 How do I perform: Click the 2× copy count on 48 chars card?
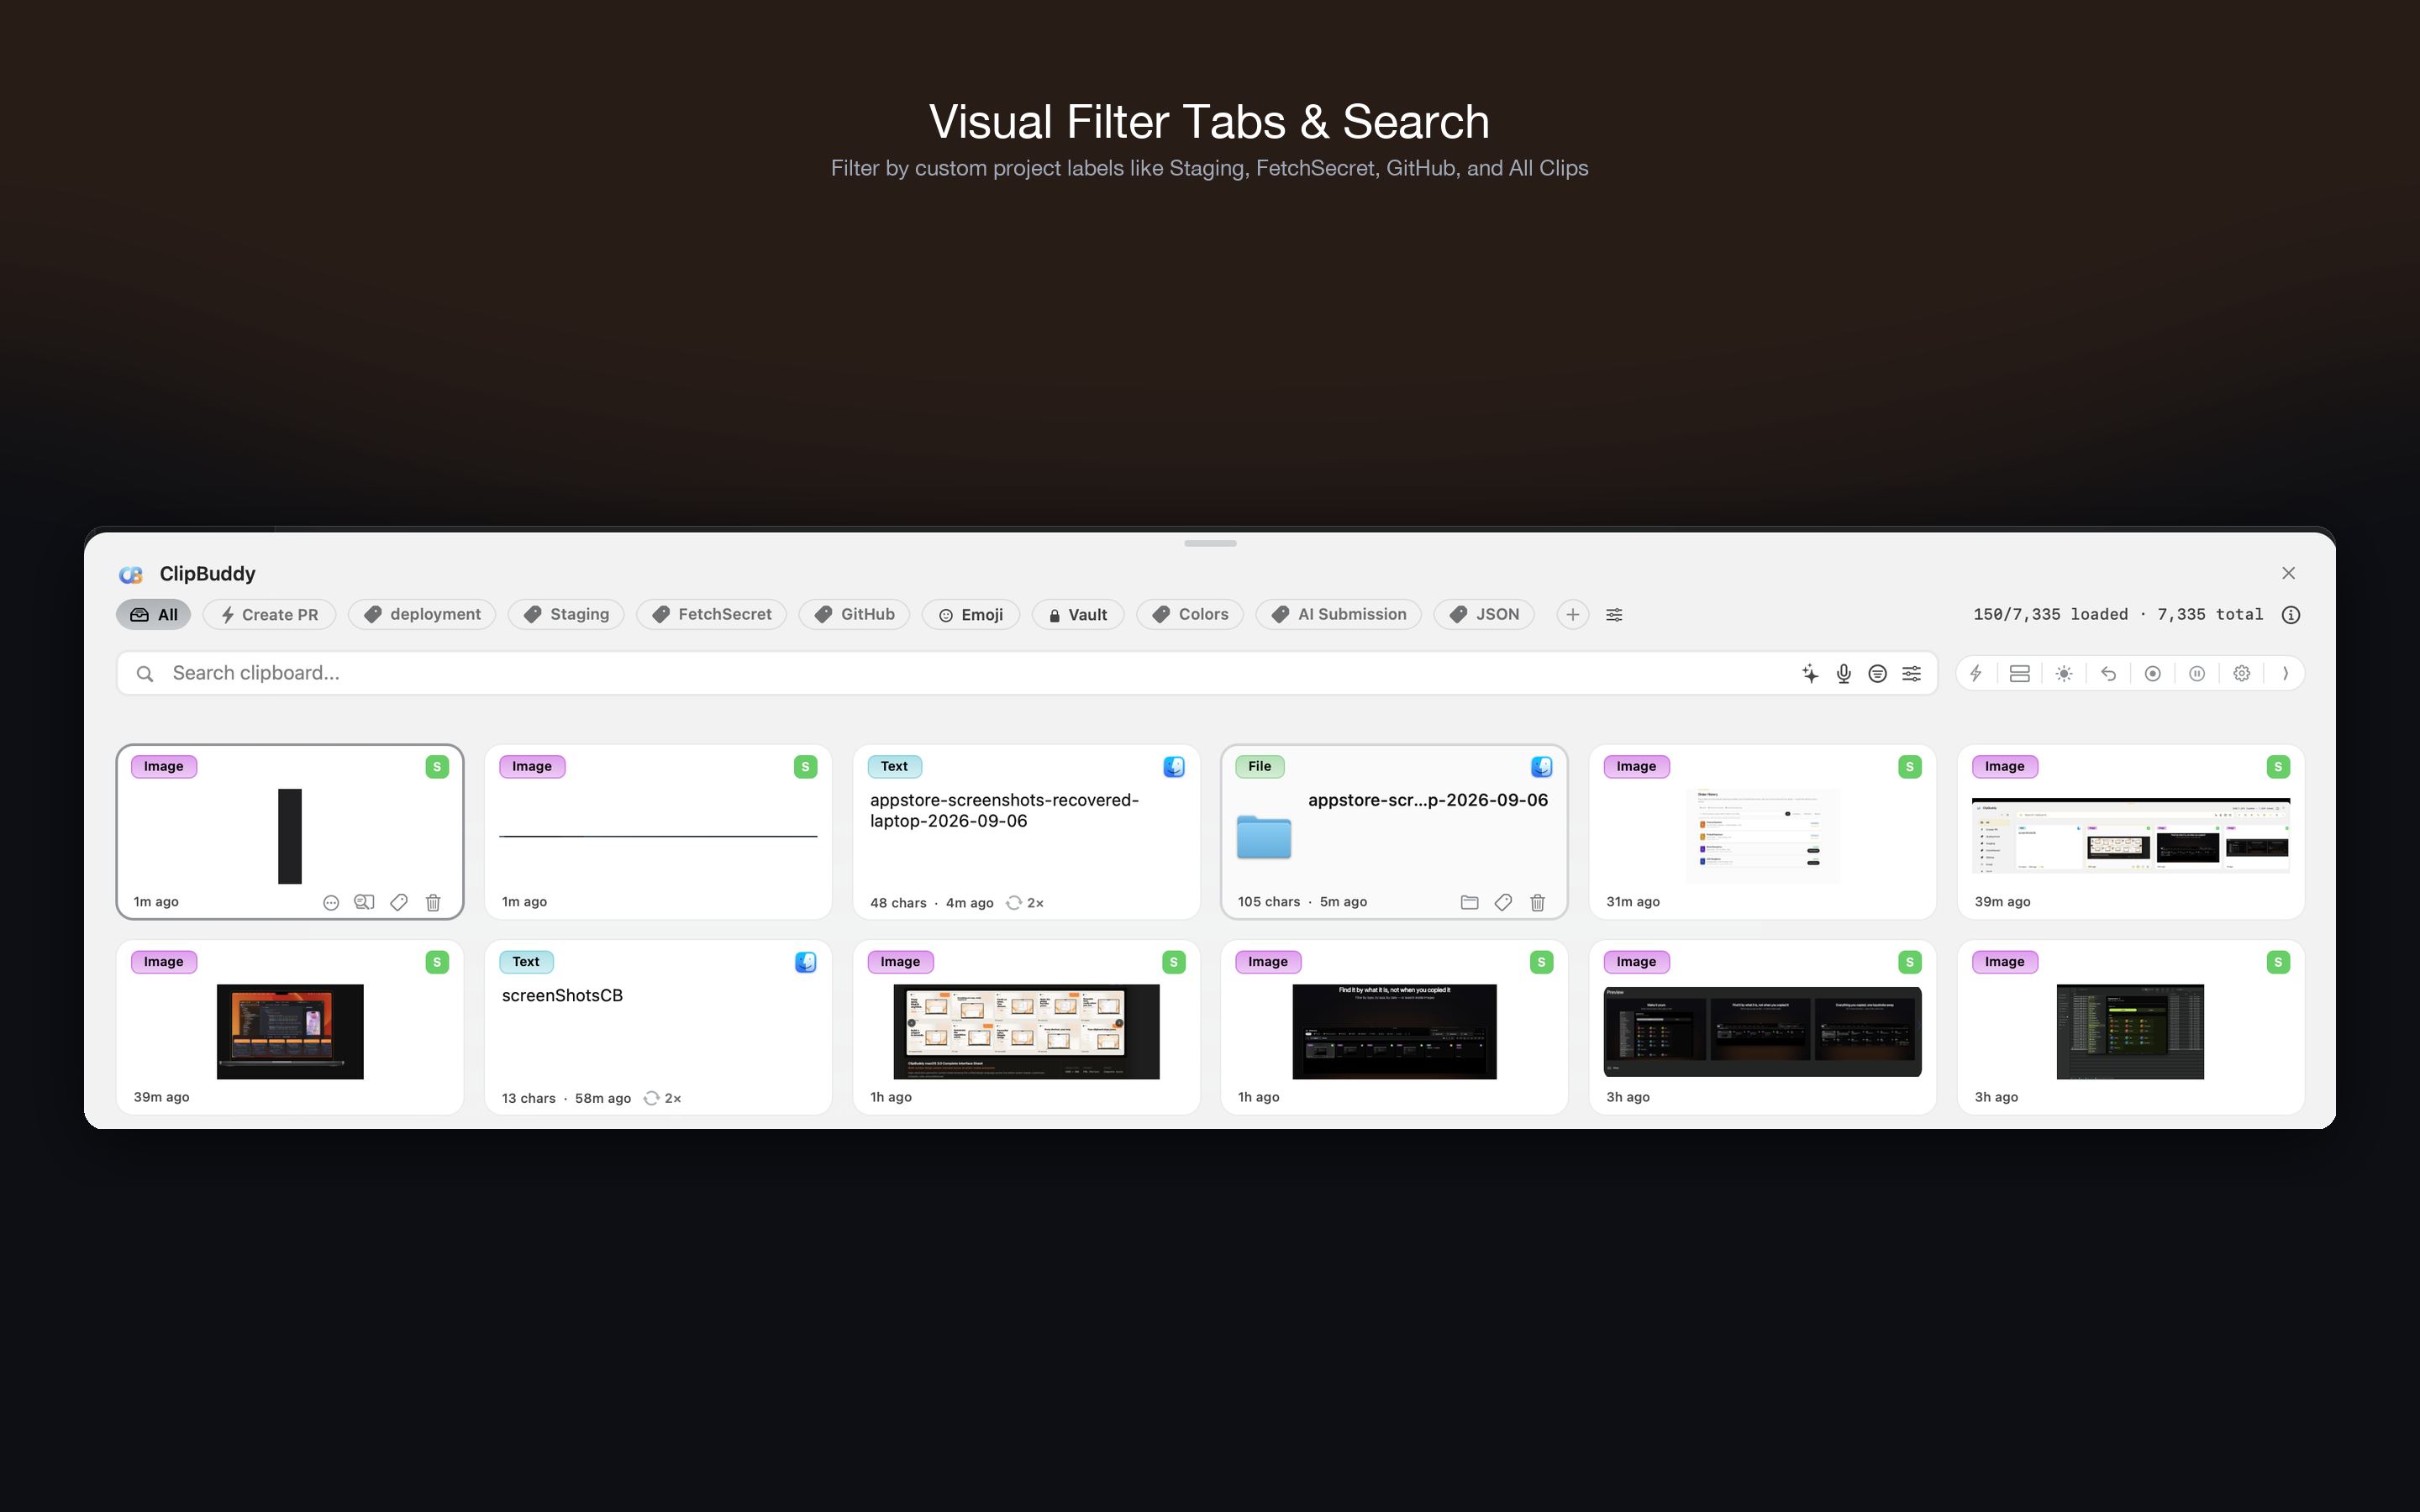tap(1025, 903)
